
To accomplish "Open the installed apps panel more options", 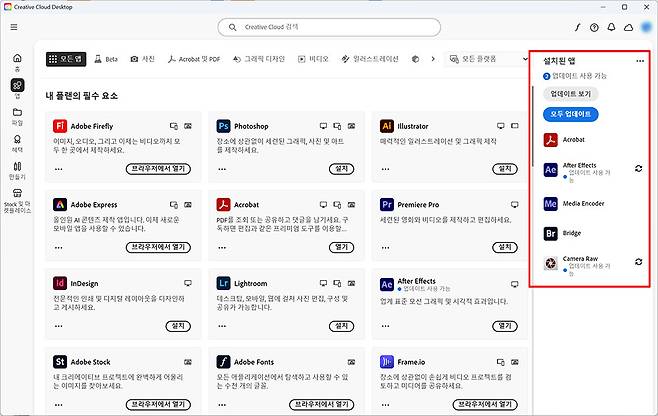I will coord(640,62).
